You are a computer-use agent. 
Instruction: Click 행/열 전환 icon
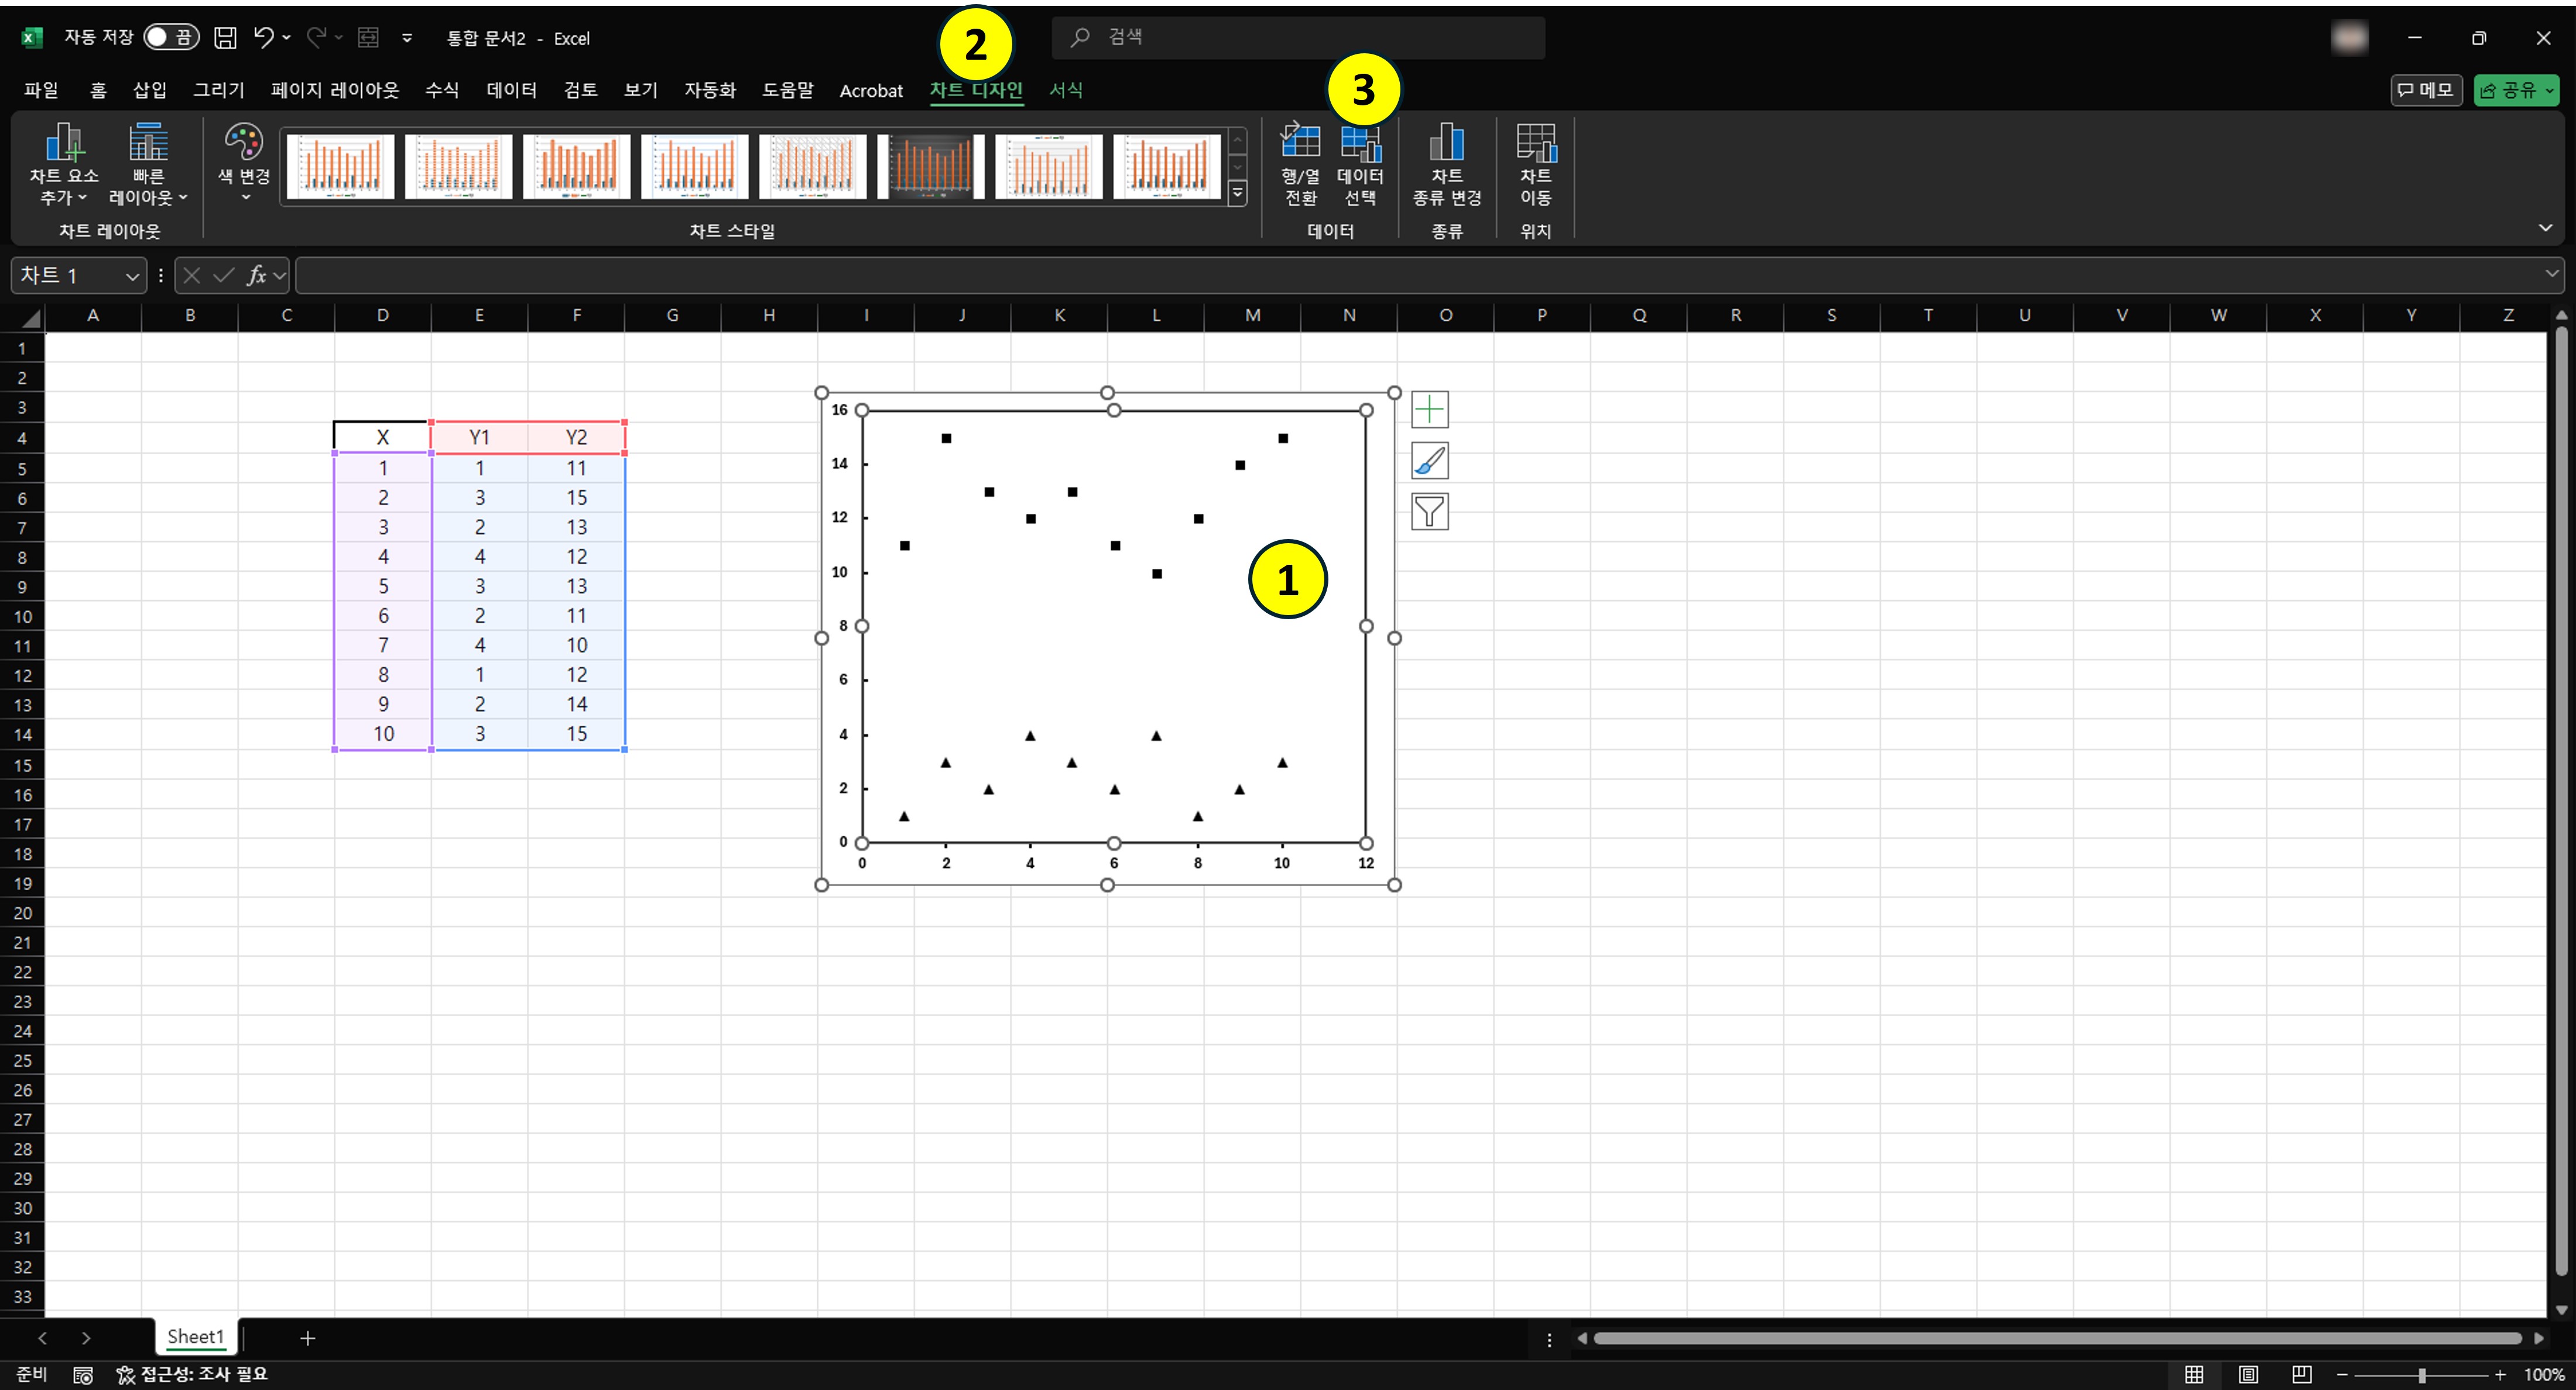tap(1300, 164)
